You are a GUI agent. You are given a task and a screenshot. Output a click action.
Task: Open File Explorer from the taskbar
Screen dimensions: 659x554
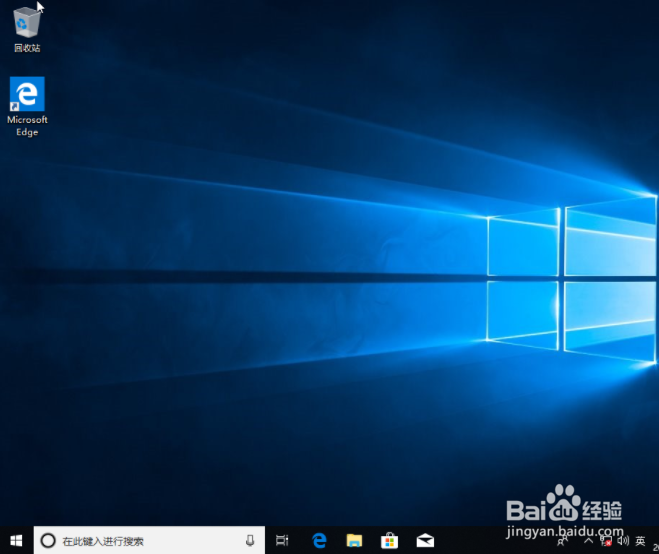click(x=354, y=541)
